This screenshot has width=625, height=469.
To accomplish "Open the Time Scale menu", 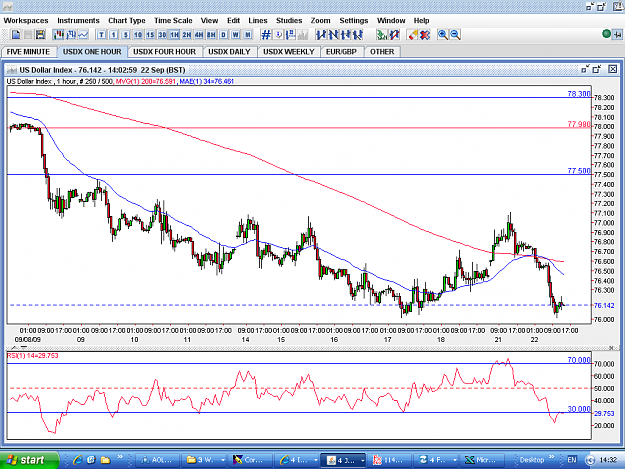I will tap(173, 20).
